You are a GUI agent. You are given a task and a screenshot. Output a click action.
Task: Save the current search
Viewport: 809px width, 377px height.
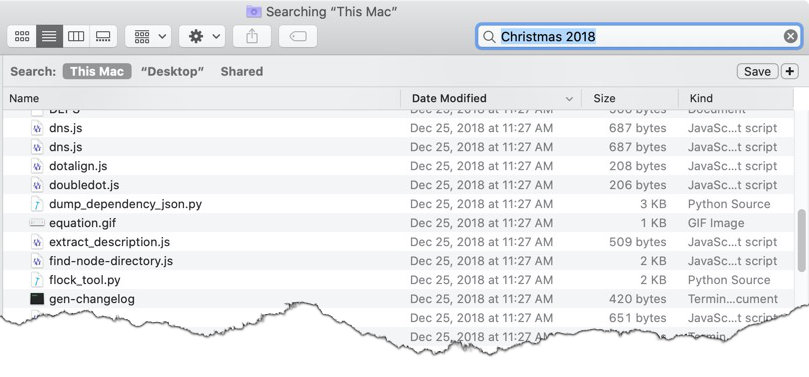[757, 71]
